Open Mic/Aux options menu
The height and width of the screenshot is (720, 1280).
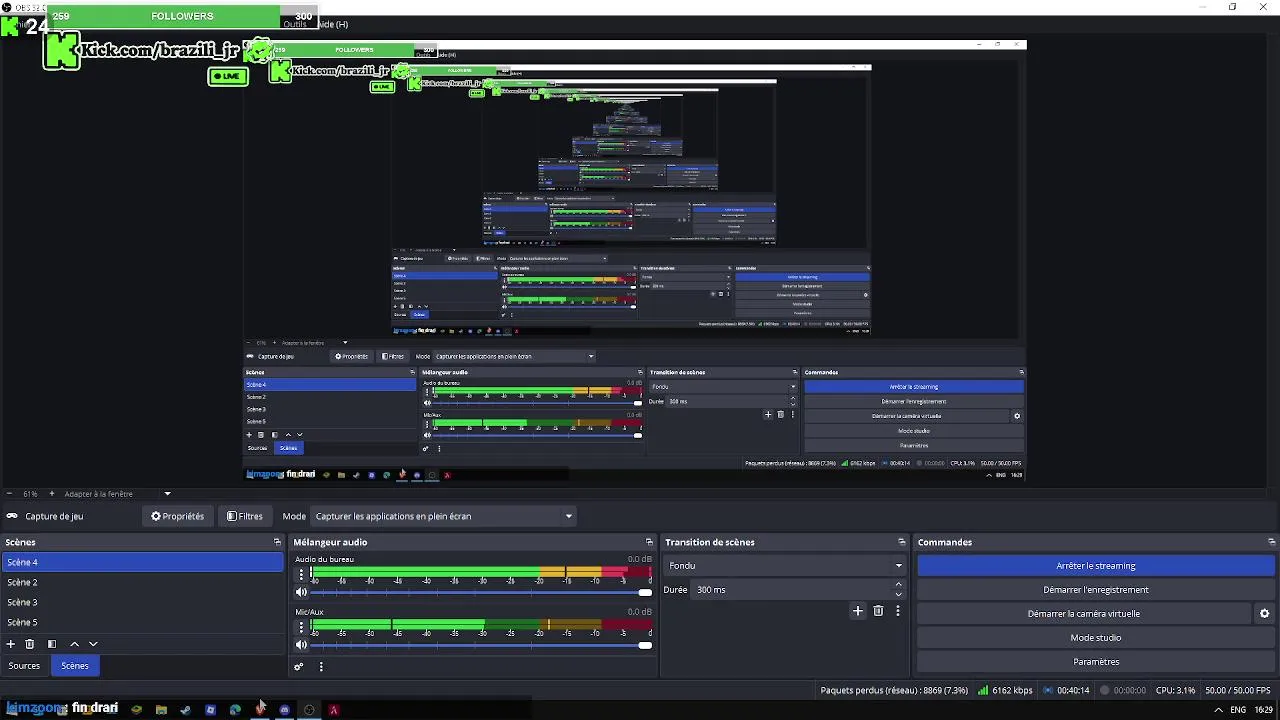click(x=301, y=627)
